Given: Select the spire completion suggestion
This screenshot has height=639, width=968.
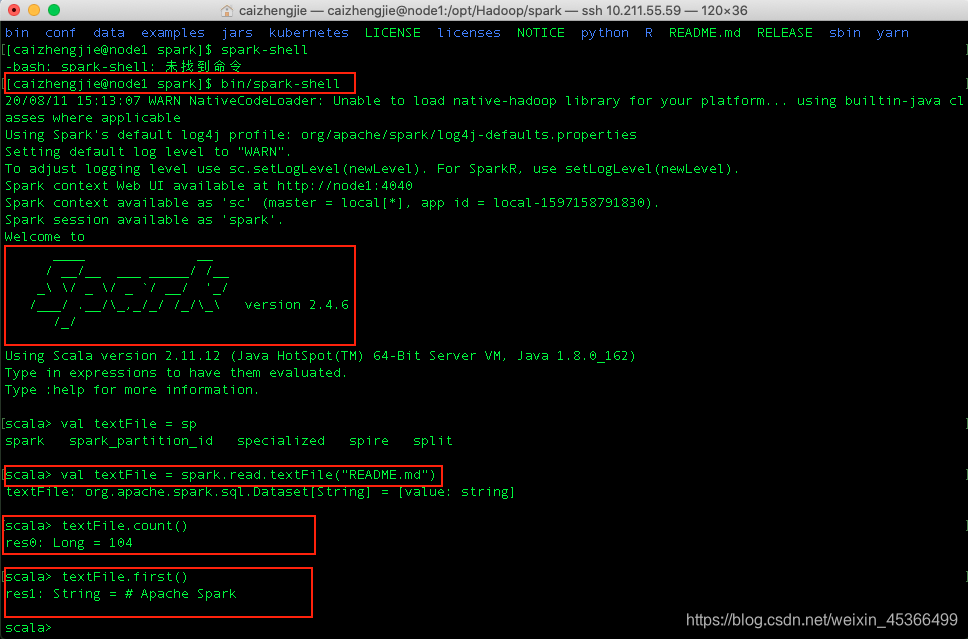Looking at the screenshot, I should pyautogui.click(x=368, y=440).
